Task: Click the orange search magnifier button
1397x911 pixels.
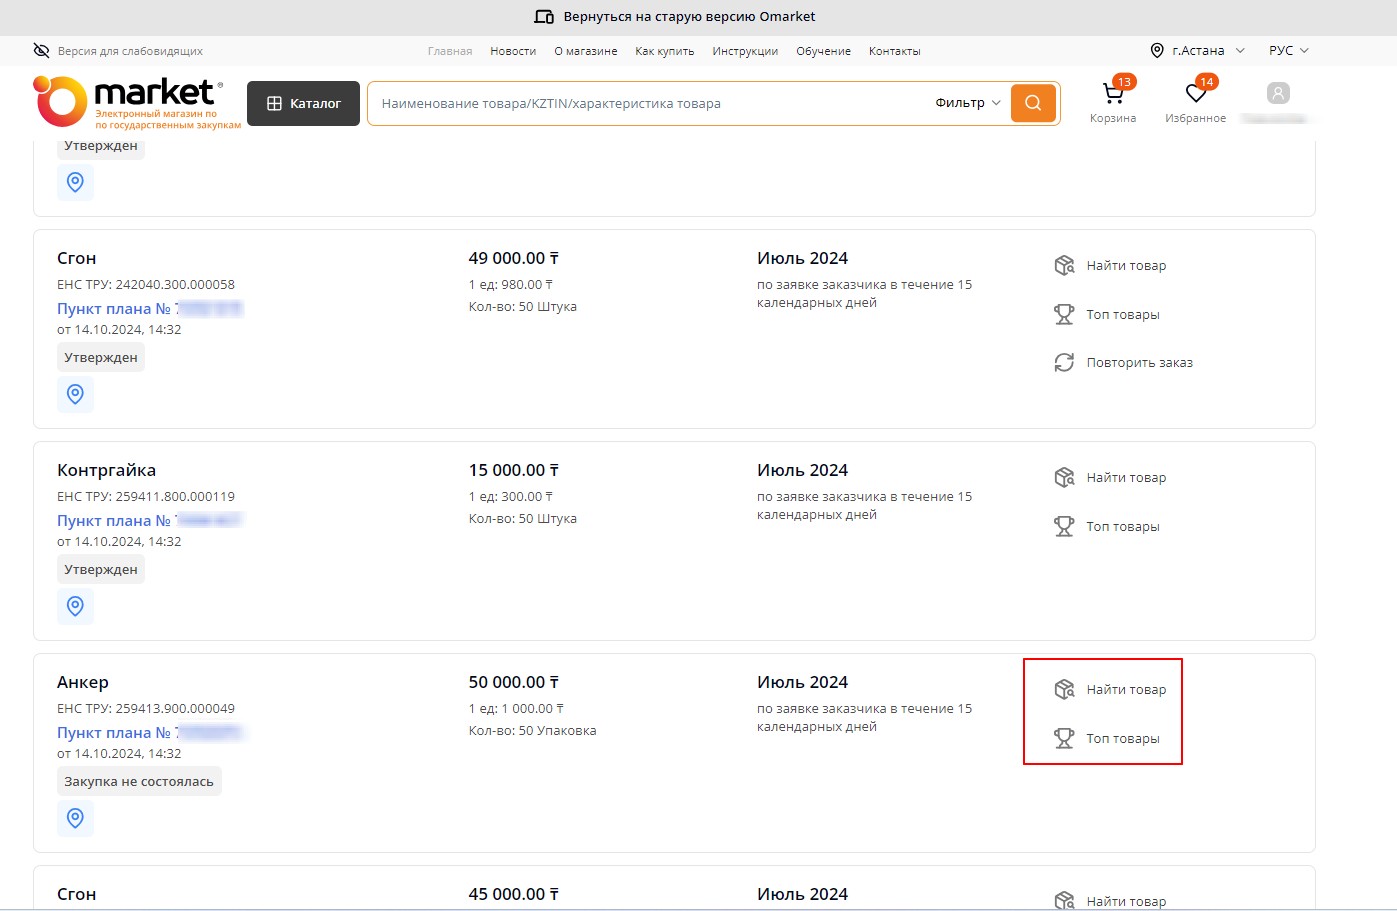Action: coord(1033,103)
